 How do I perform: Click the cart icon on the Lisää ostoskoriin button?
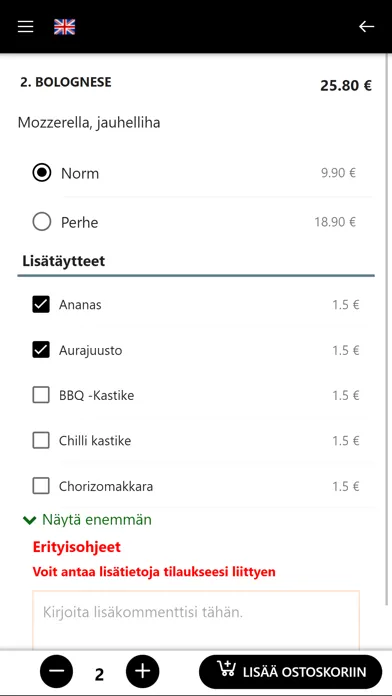(x=226, y=669)
